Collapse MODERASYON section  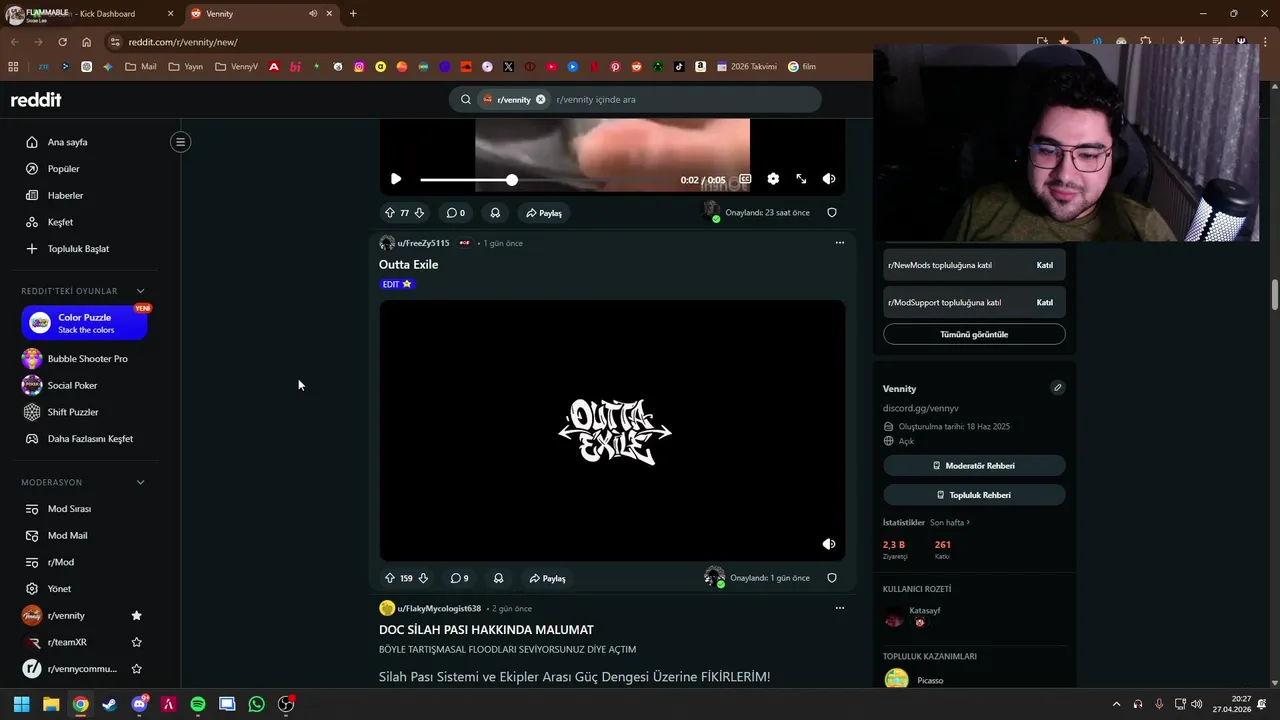pyautogui.click(x=140, y=482)
